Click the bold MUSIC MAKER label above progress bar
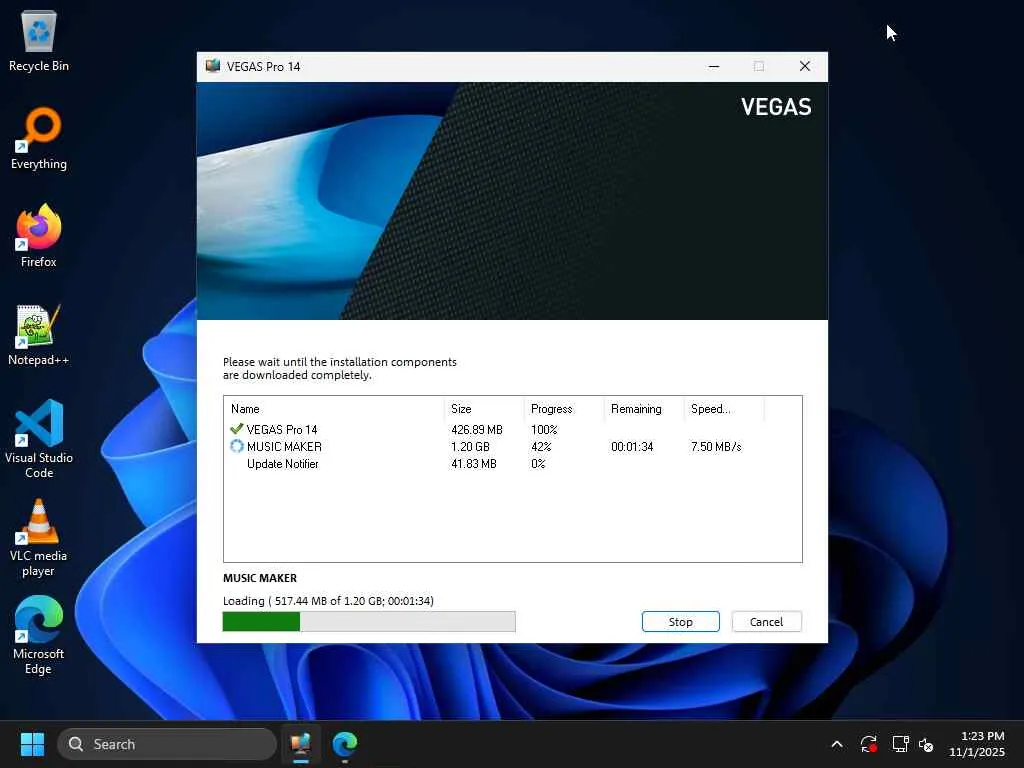This screenshot has height=768, width=1024. click(259, 578)
